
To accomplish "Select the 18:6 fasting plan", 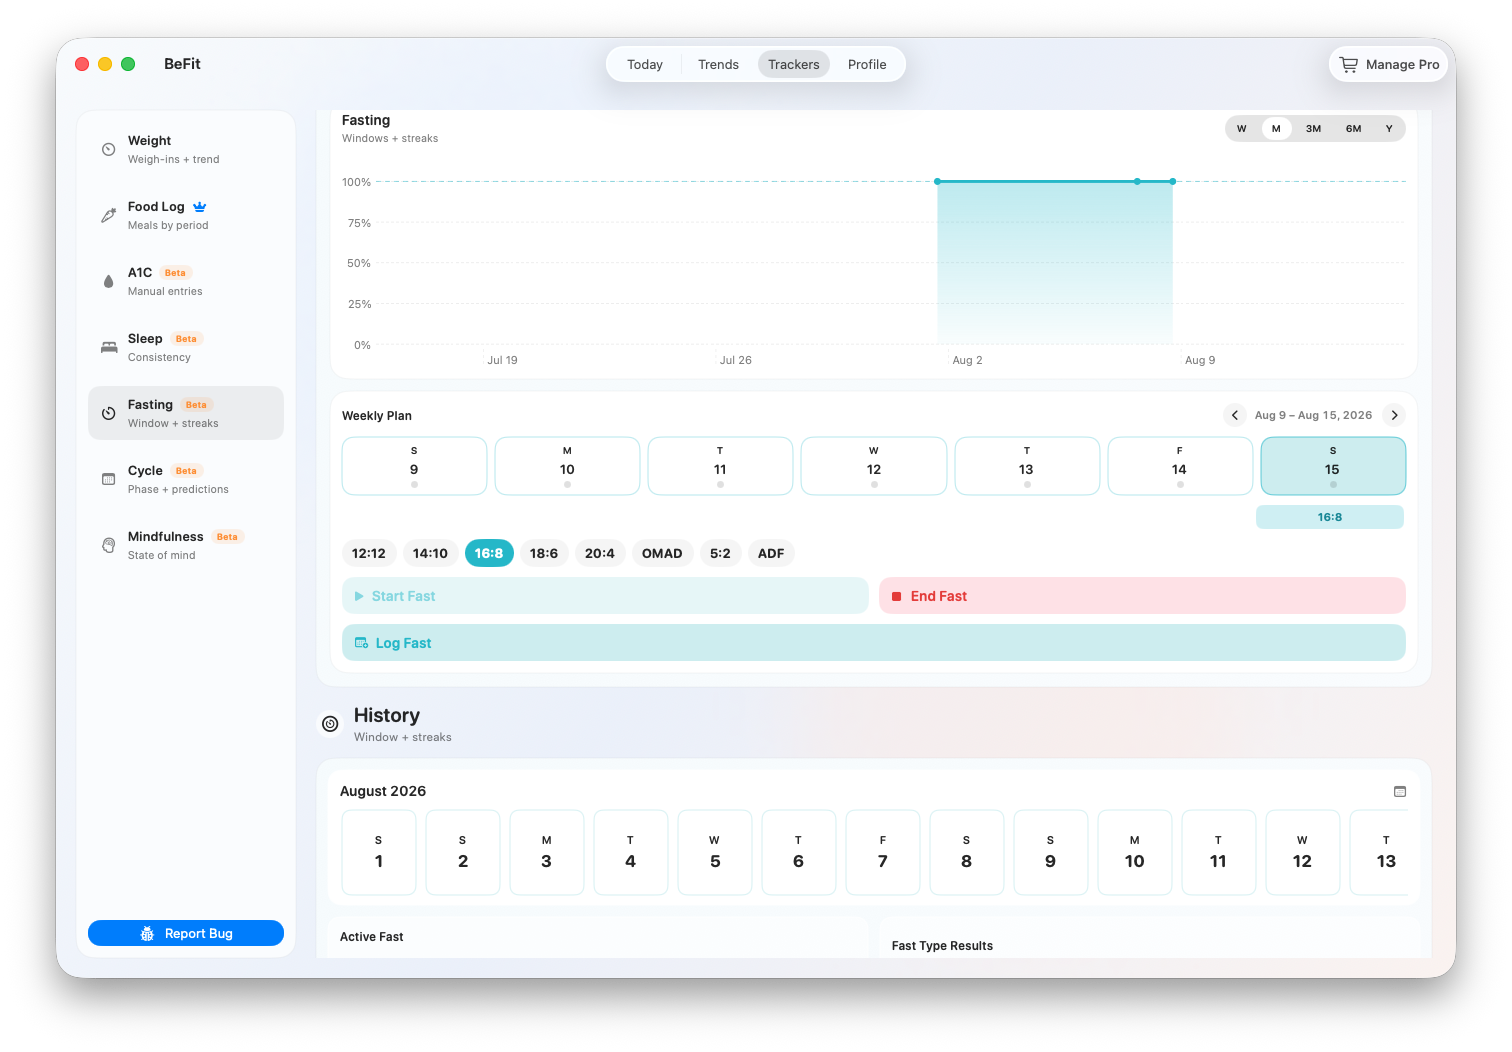I will 544,553.
